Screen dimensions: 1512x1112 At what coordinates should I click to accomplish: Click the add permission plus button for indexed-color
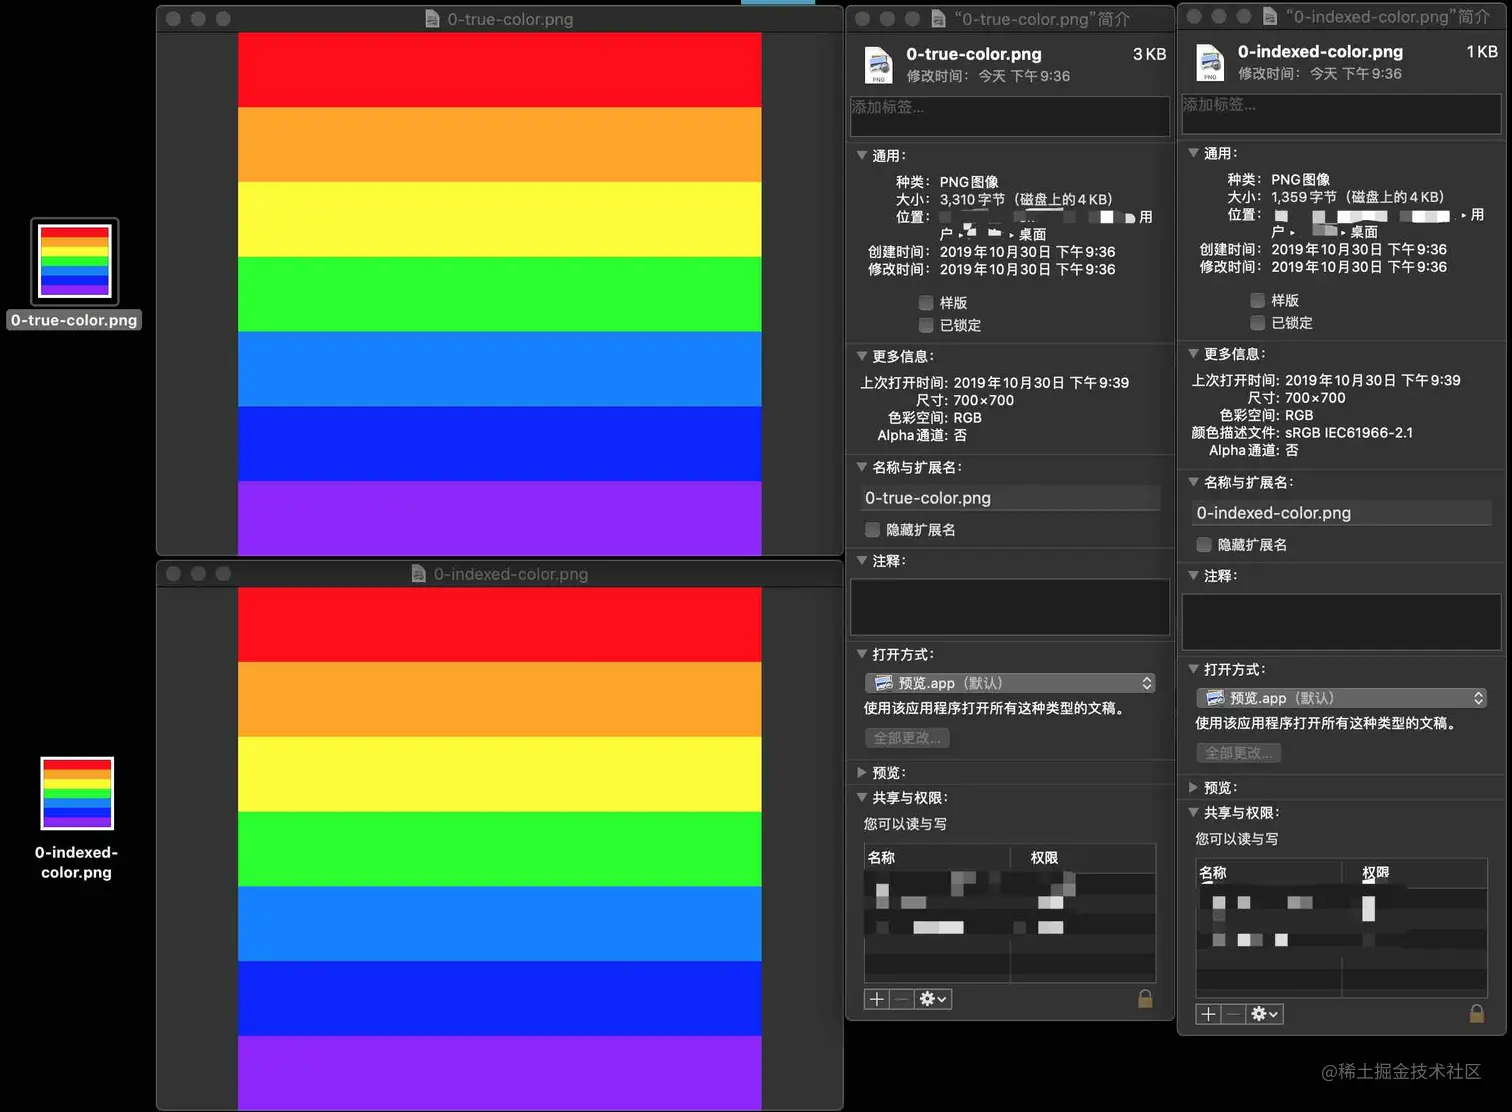click(1207, 1014)
